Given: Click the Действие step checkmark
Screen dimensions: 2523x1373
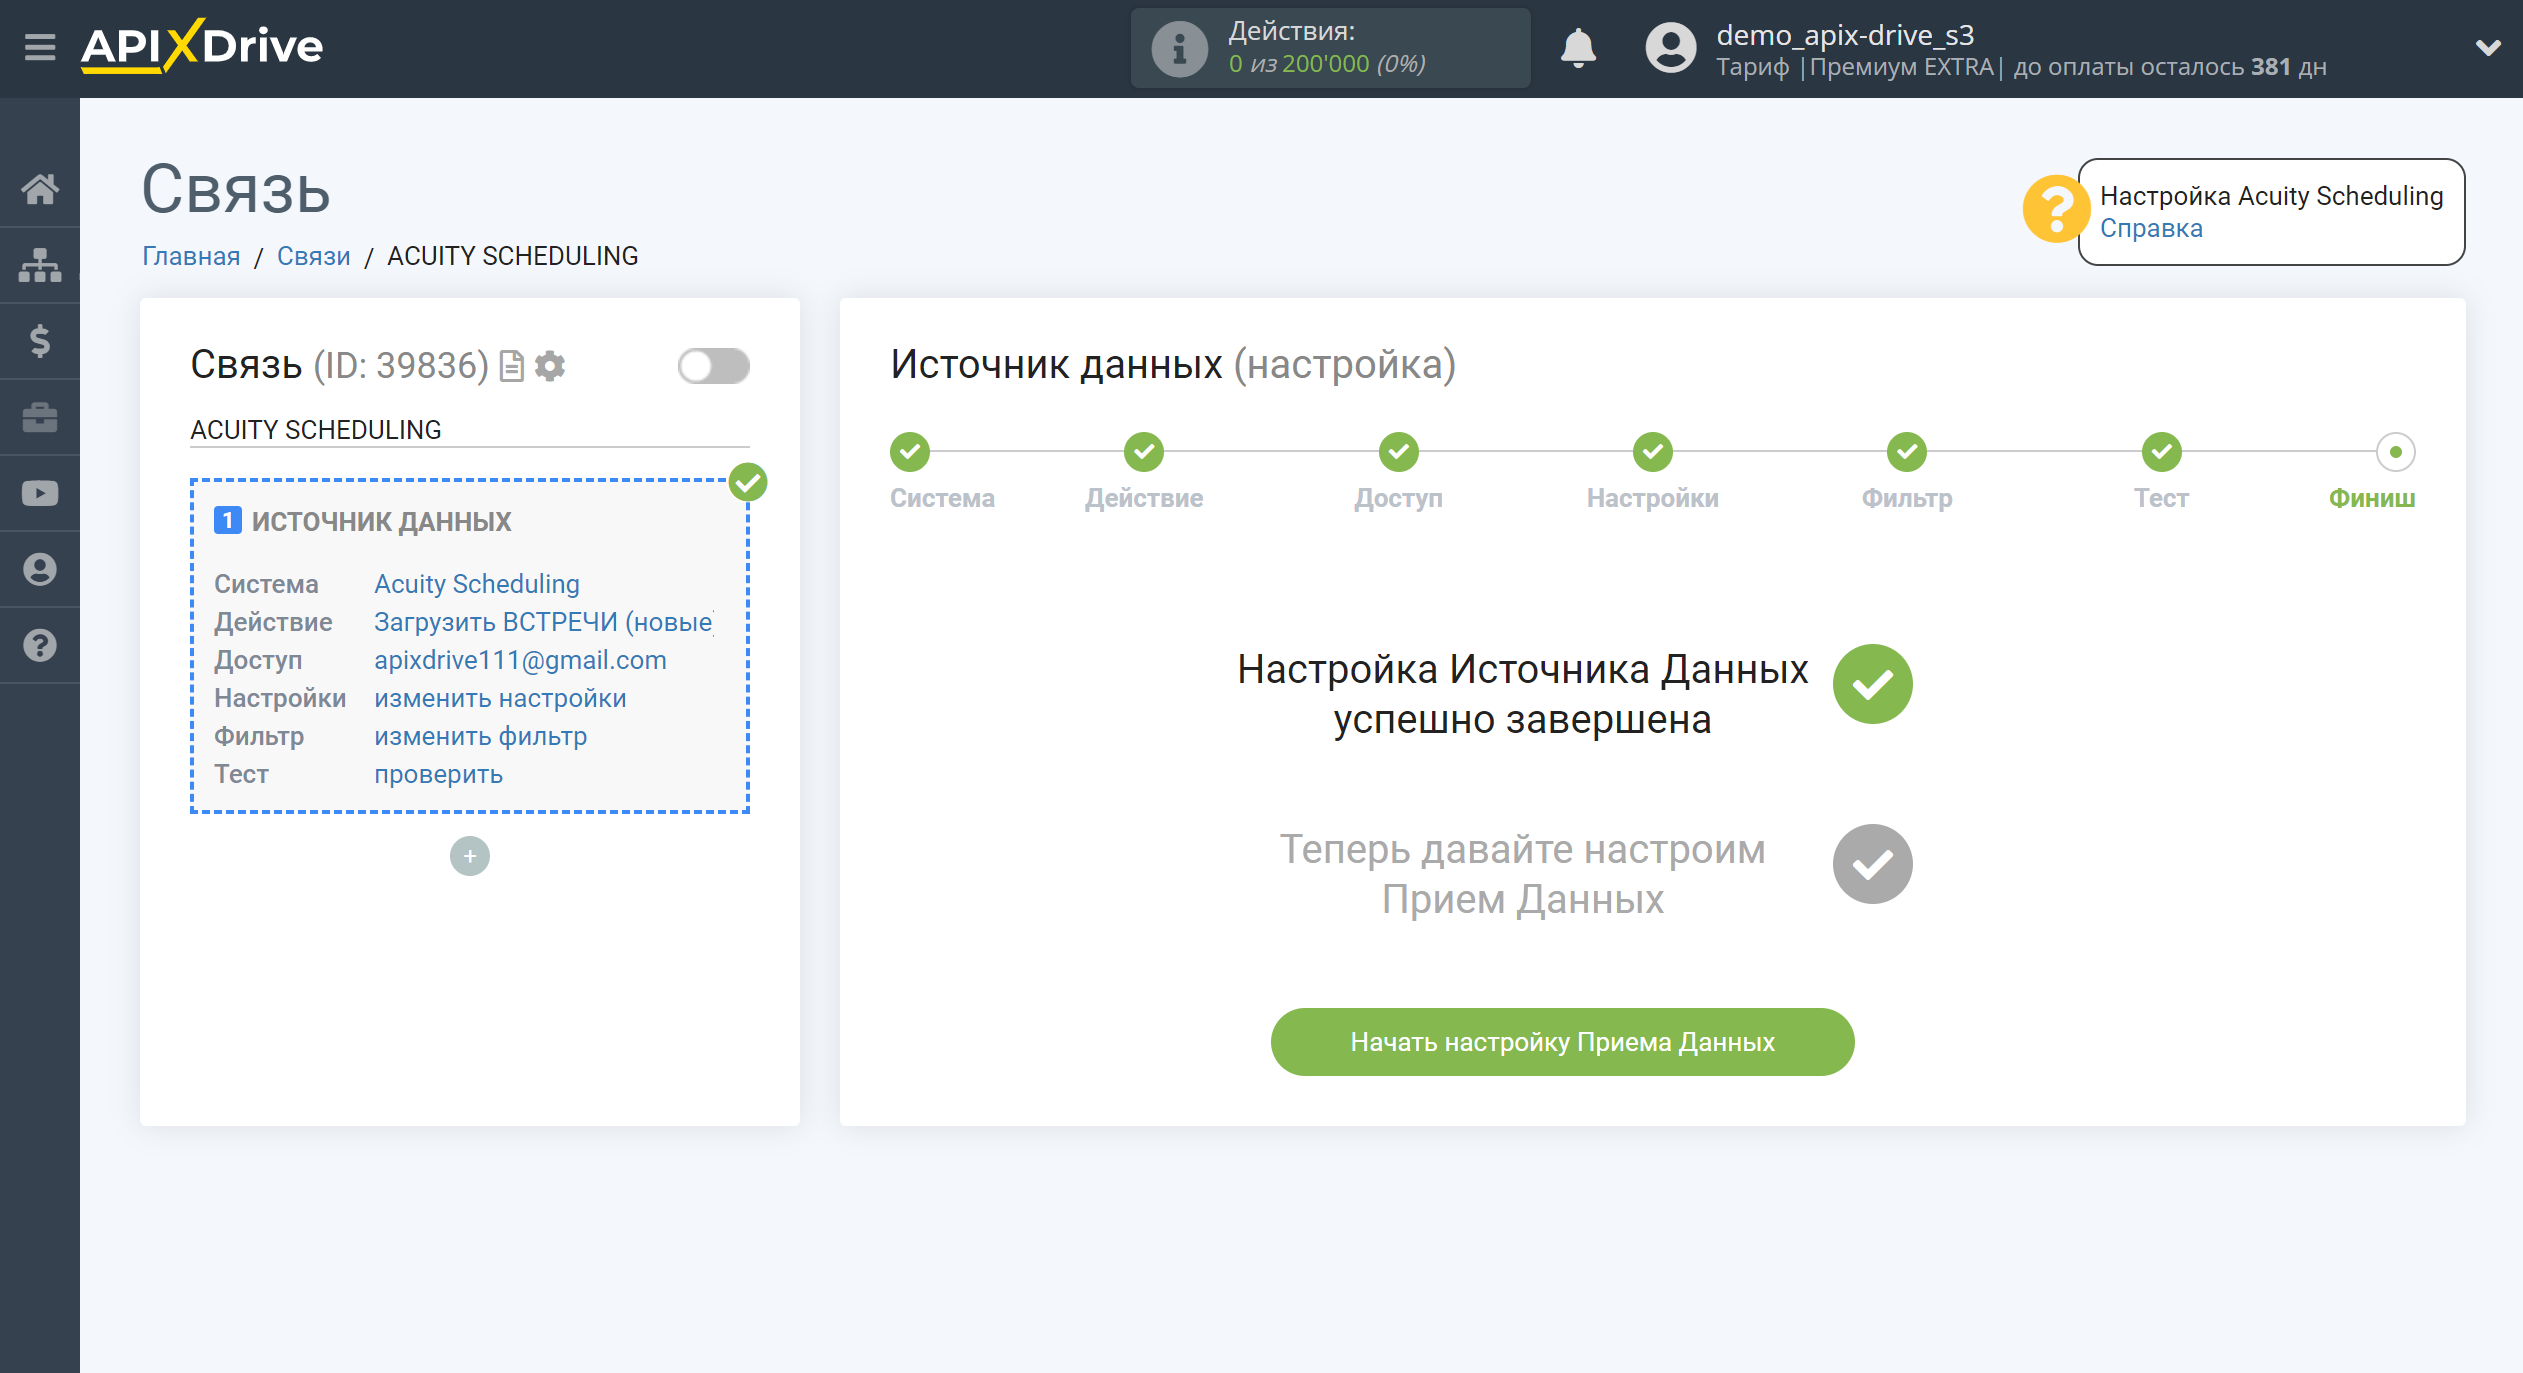Looking at the screenshot, I should 1144,452.
